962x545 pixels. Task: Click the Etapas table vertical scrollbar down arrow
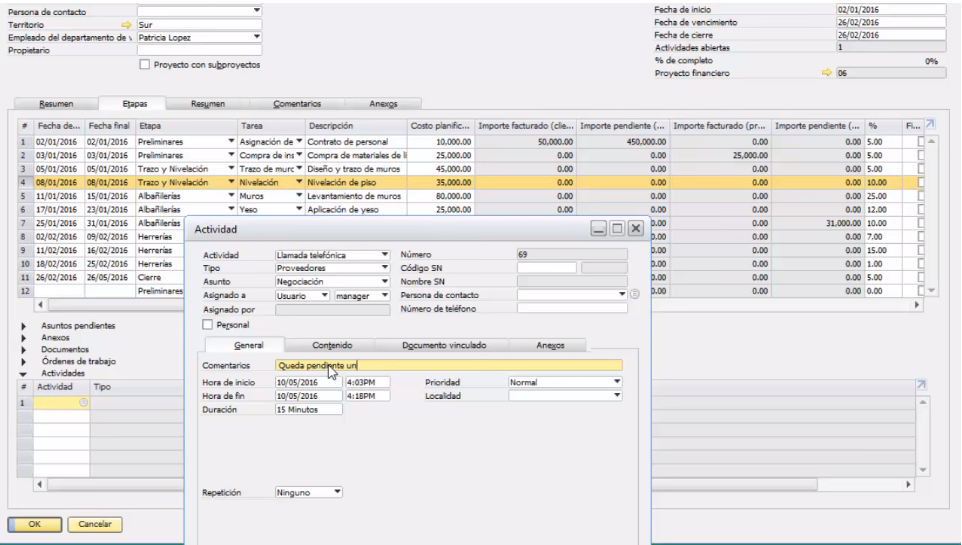pyautogui.click(x=932, y=291)
